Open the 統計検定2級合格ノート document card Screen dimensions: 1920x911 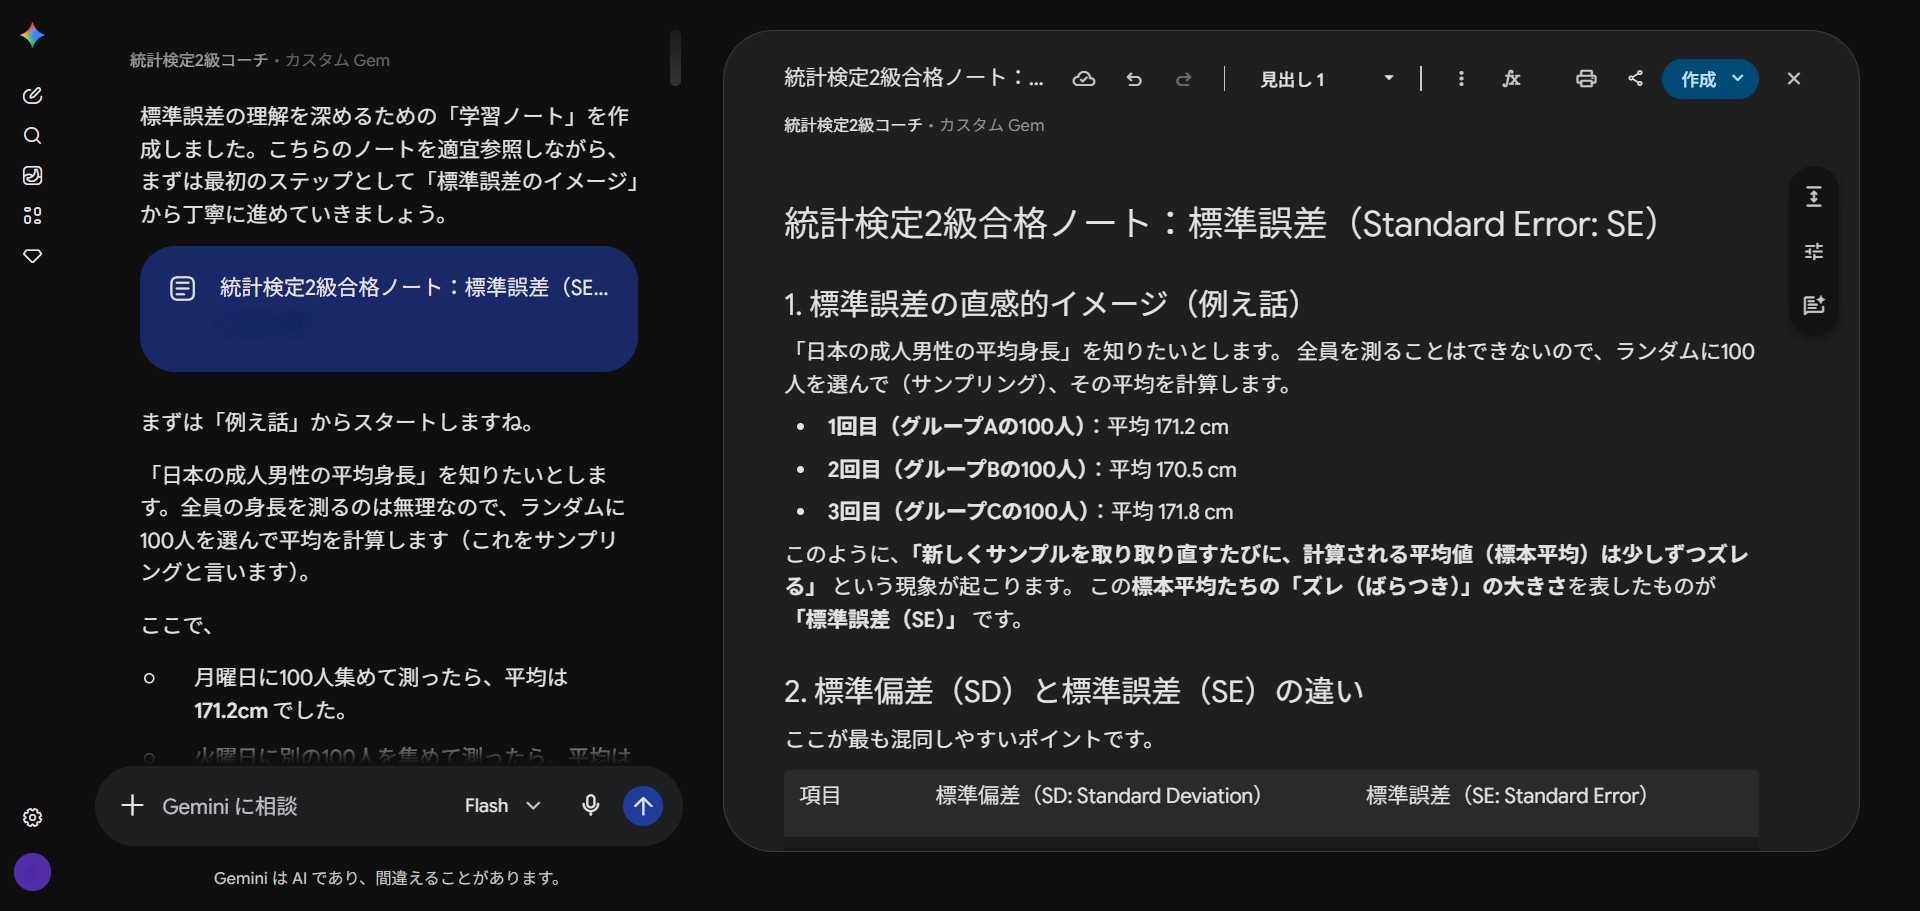click(389, 309)
